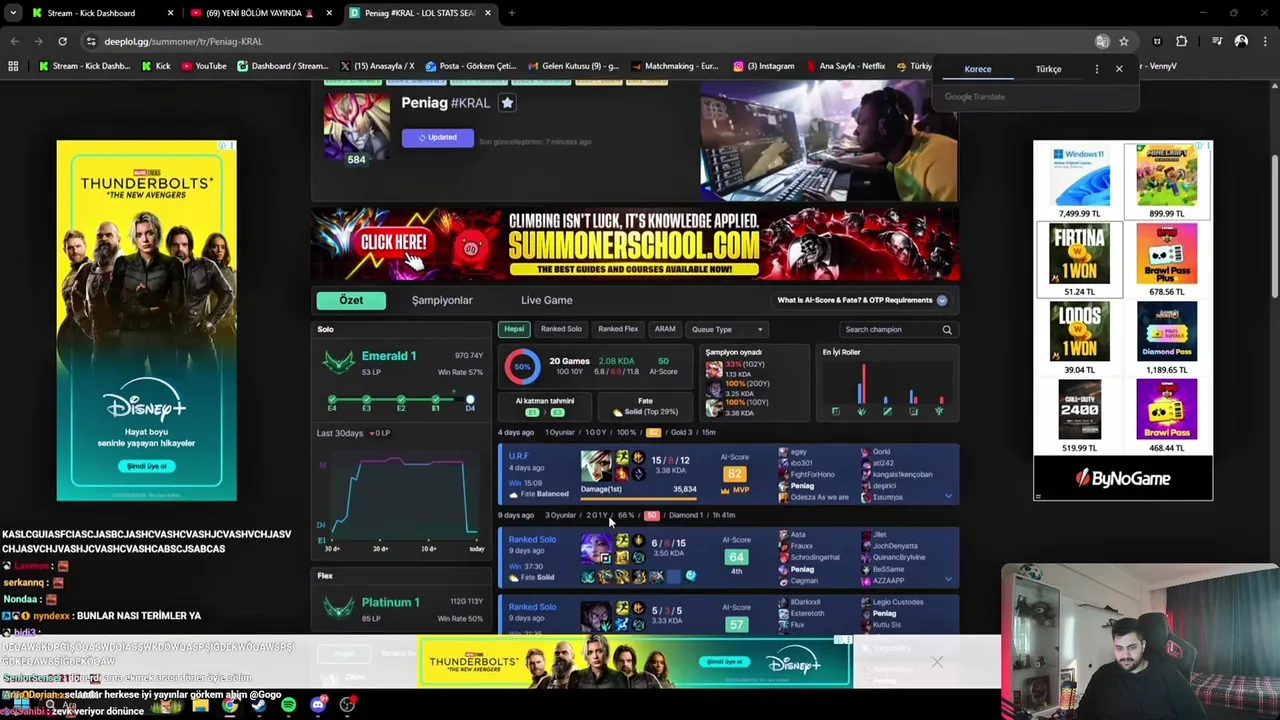Viewport: 1280px width, 720px height.
Task: Open the browser extensions puzzle icon
Action: tap(1182, 41)
